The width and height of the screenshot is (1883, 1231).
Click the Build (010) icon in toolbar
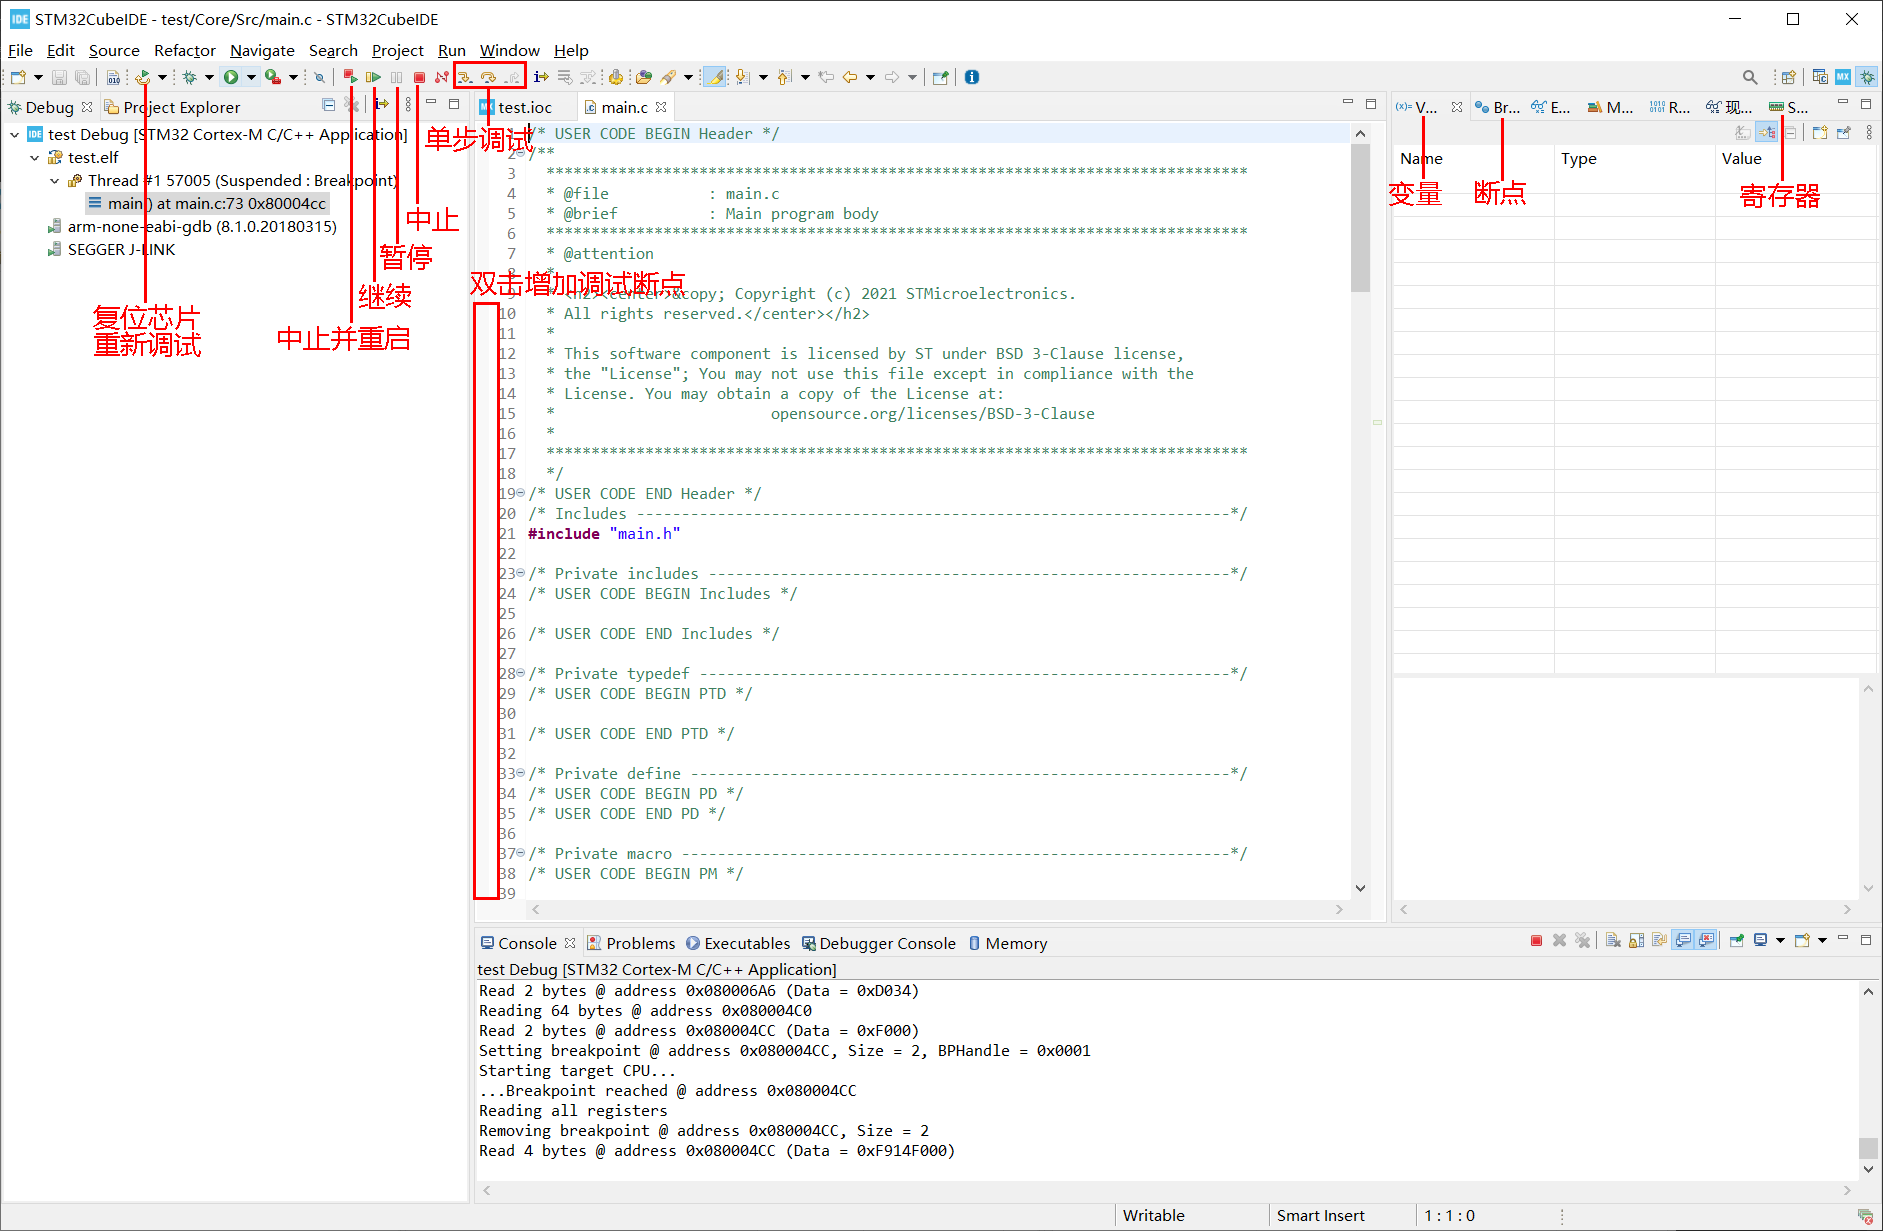[113, 77]
